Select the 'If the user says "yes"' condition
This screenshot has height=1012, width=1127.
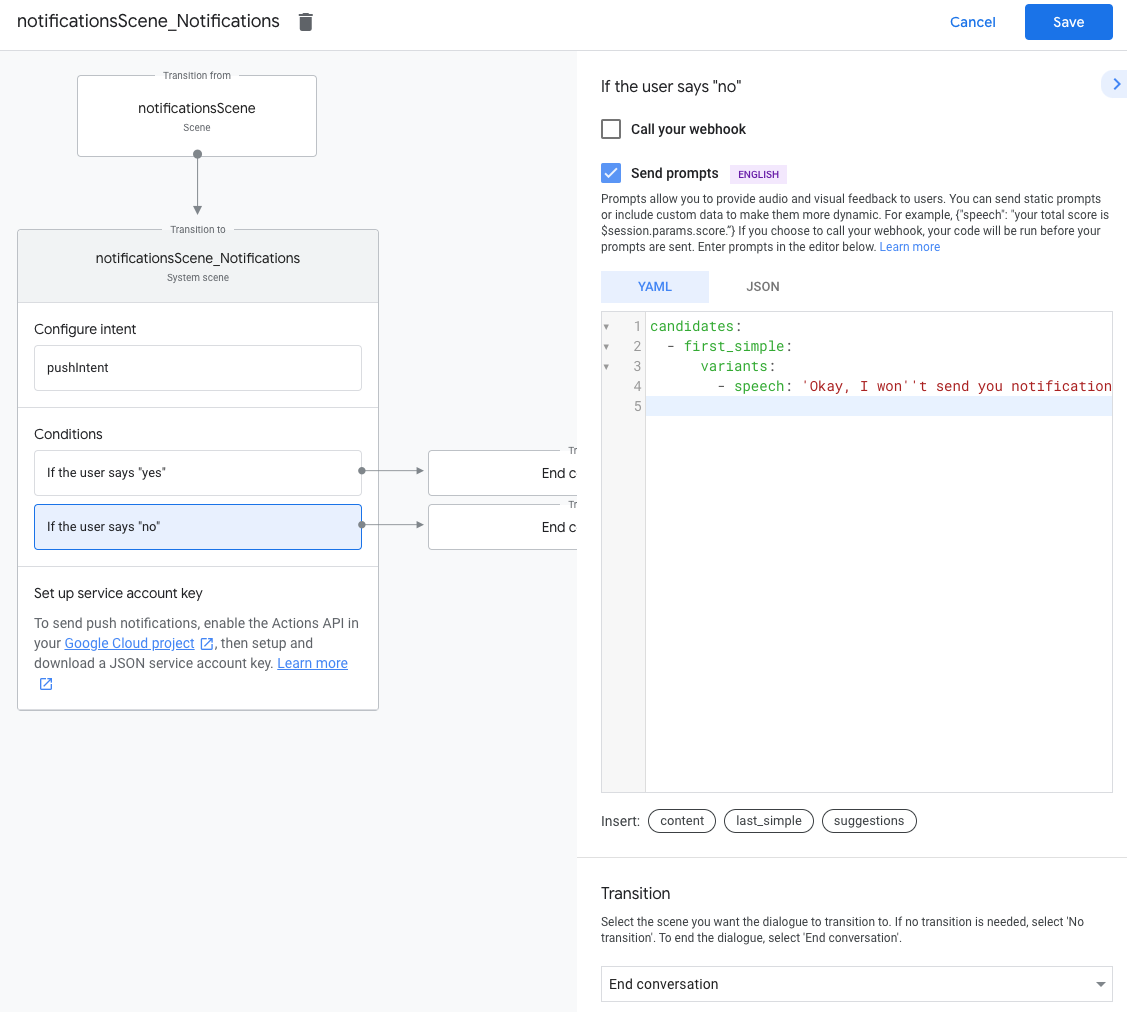pyautogui.click(x=198, y=473)
